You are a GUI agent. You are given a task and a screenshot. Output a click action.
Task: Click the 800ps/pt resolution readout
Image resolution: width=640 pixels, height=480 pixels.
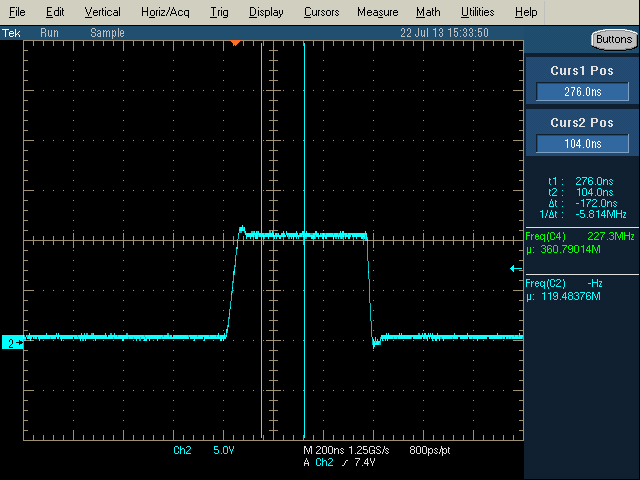[x=429, y=450]
